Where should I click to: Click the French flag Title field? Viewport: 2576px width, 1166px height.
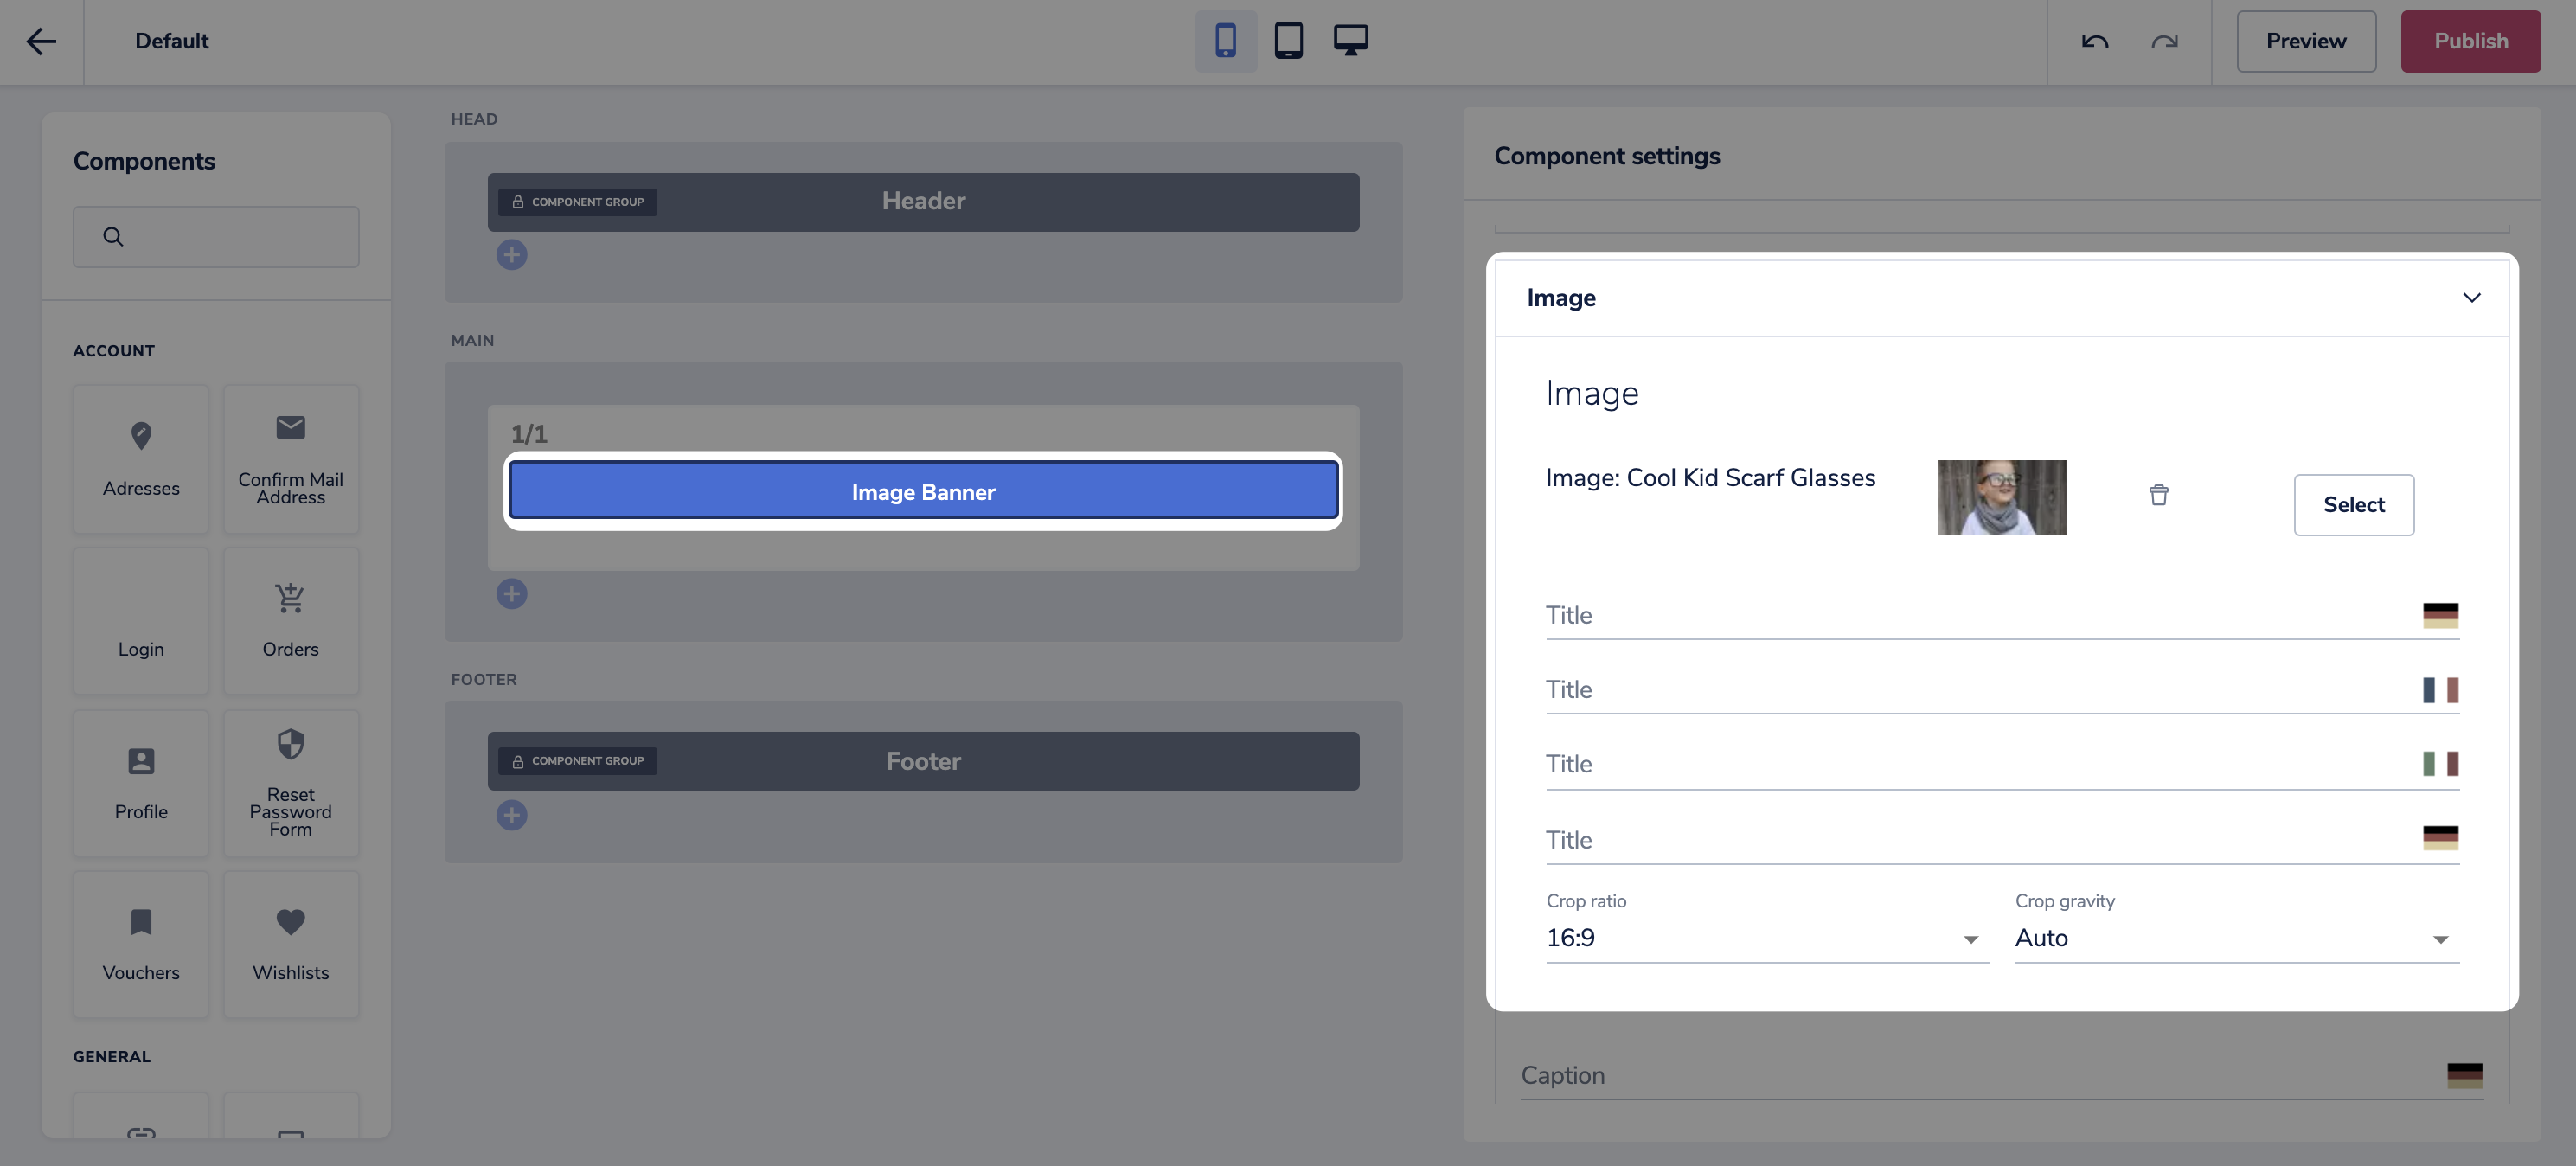click(x=1980, y=690)
